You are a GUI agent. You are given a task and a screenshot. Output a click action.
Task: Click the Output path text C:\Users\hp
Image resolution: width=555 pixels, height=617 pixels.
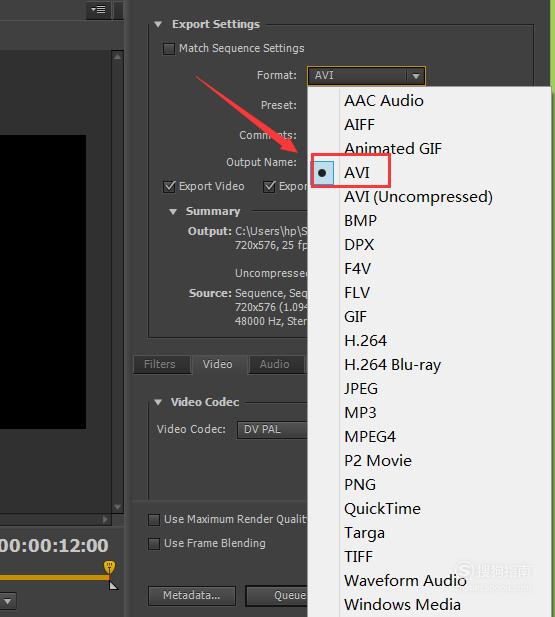(x=271, y=231)
